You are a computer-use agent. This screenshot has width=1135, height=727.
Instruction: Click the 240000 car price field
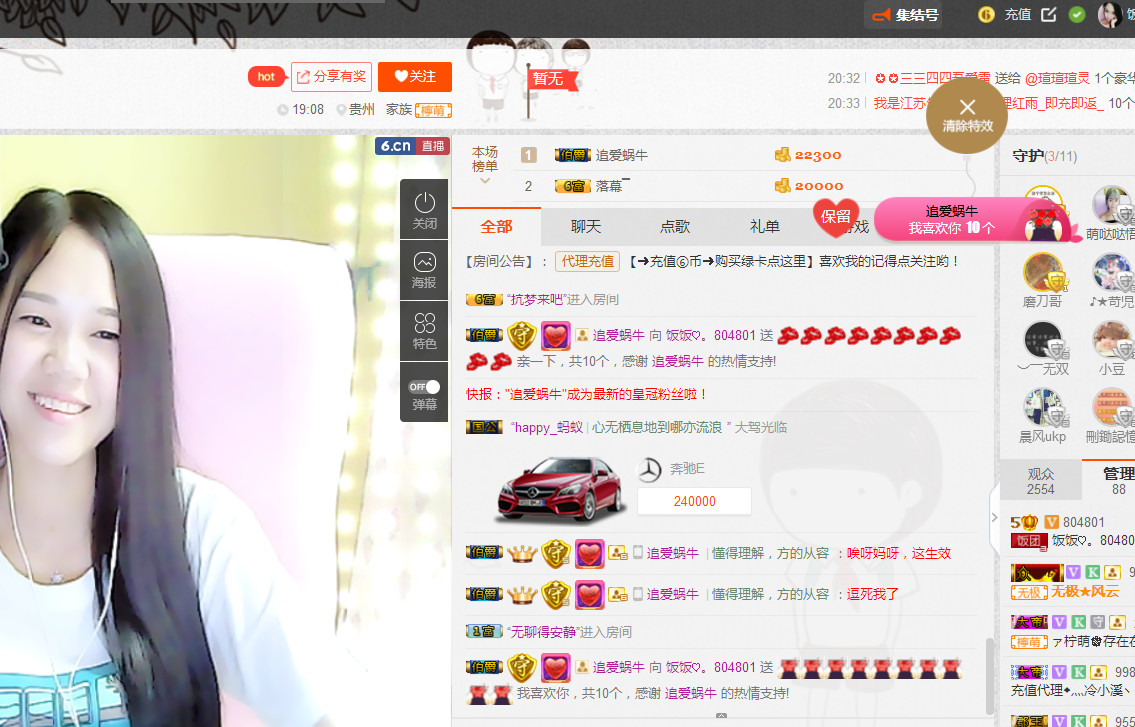tap(694, 501)
